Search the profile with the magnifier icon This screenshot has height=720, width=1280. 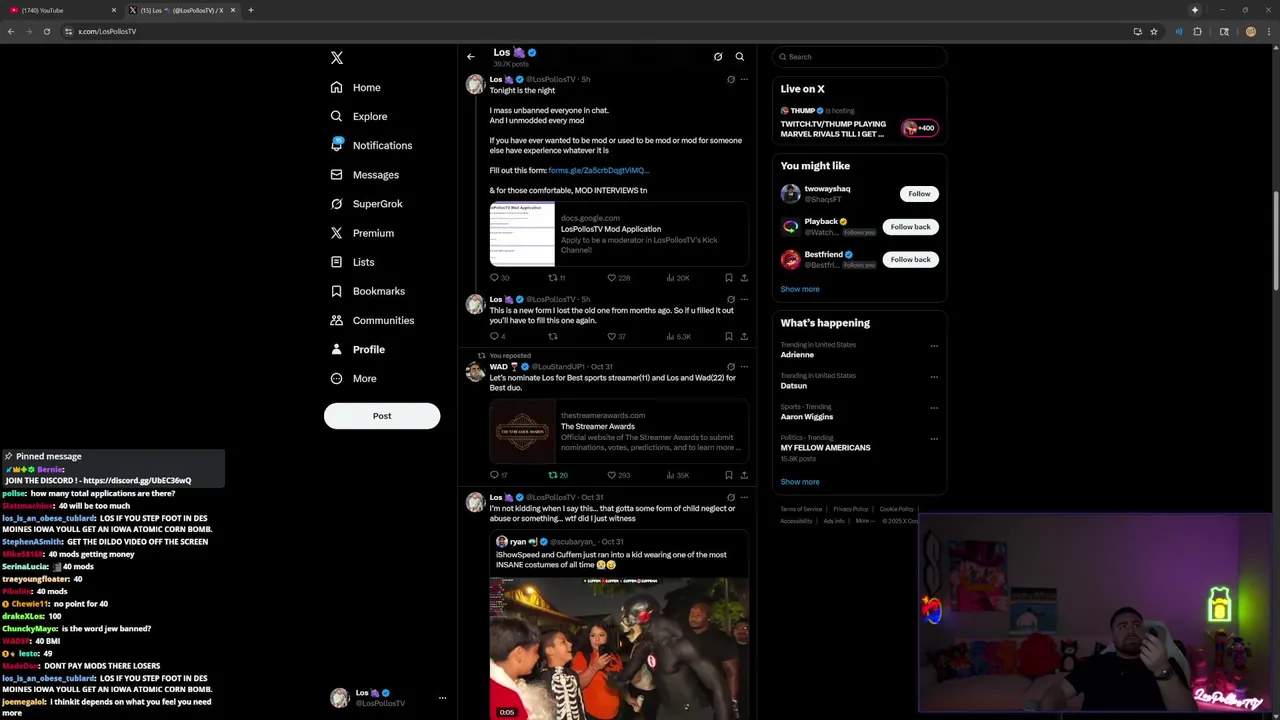tap(740, 57)
